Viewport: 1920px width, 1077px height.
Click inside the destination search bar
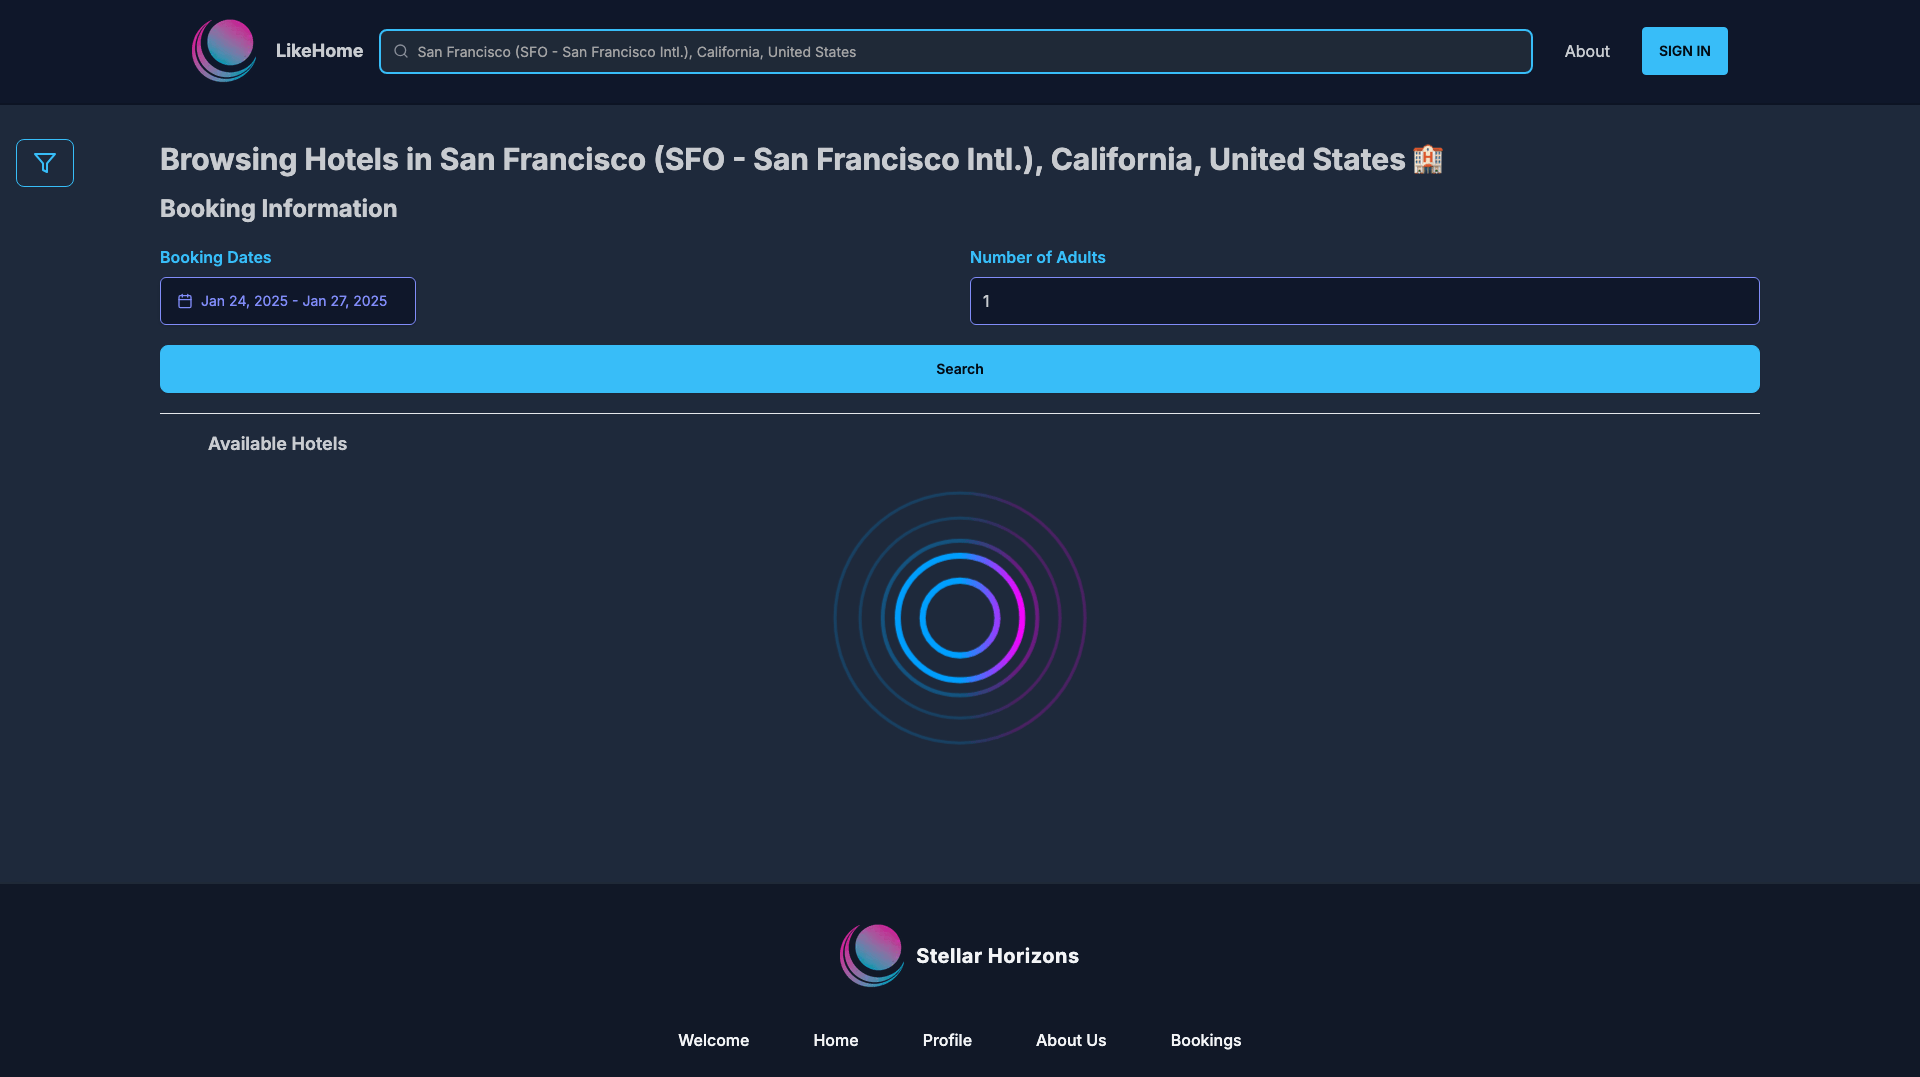point(956,51)
